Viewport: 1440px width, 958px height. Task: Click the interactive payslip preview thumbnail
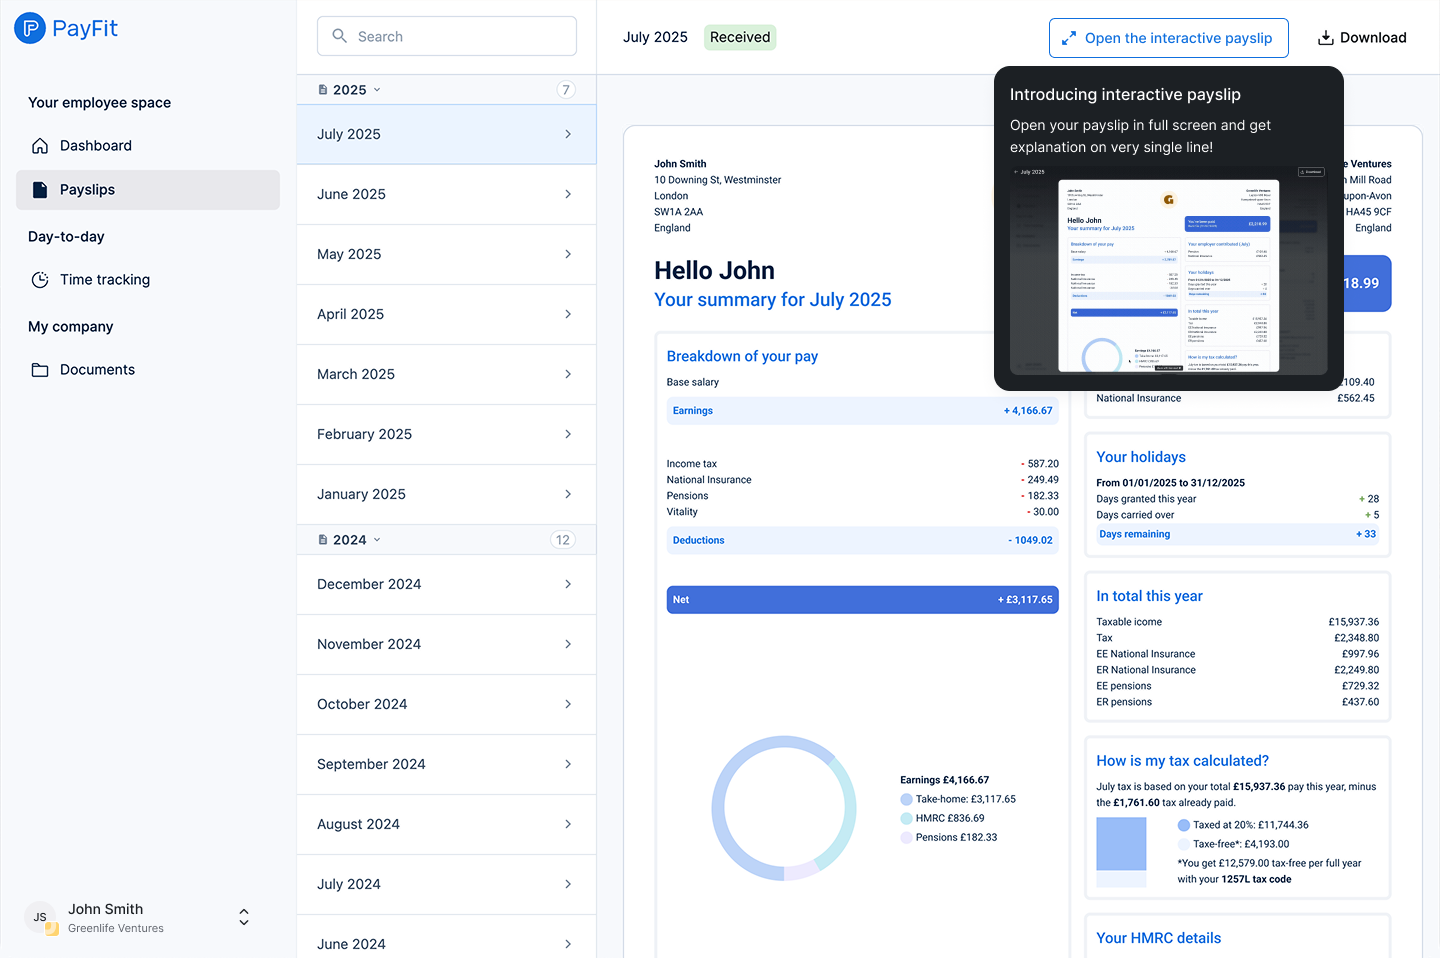(x=1168, y=270)
